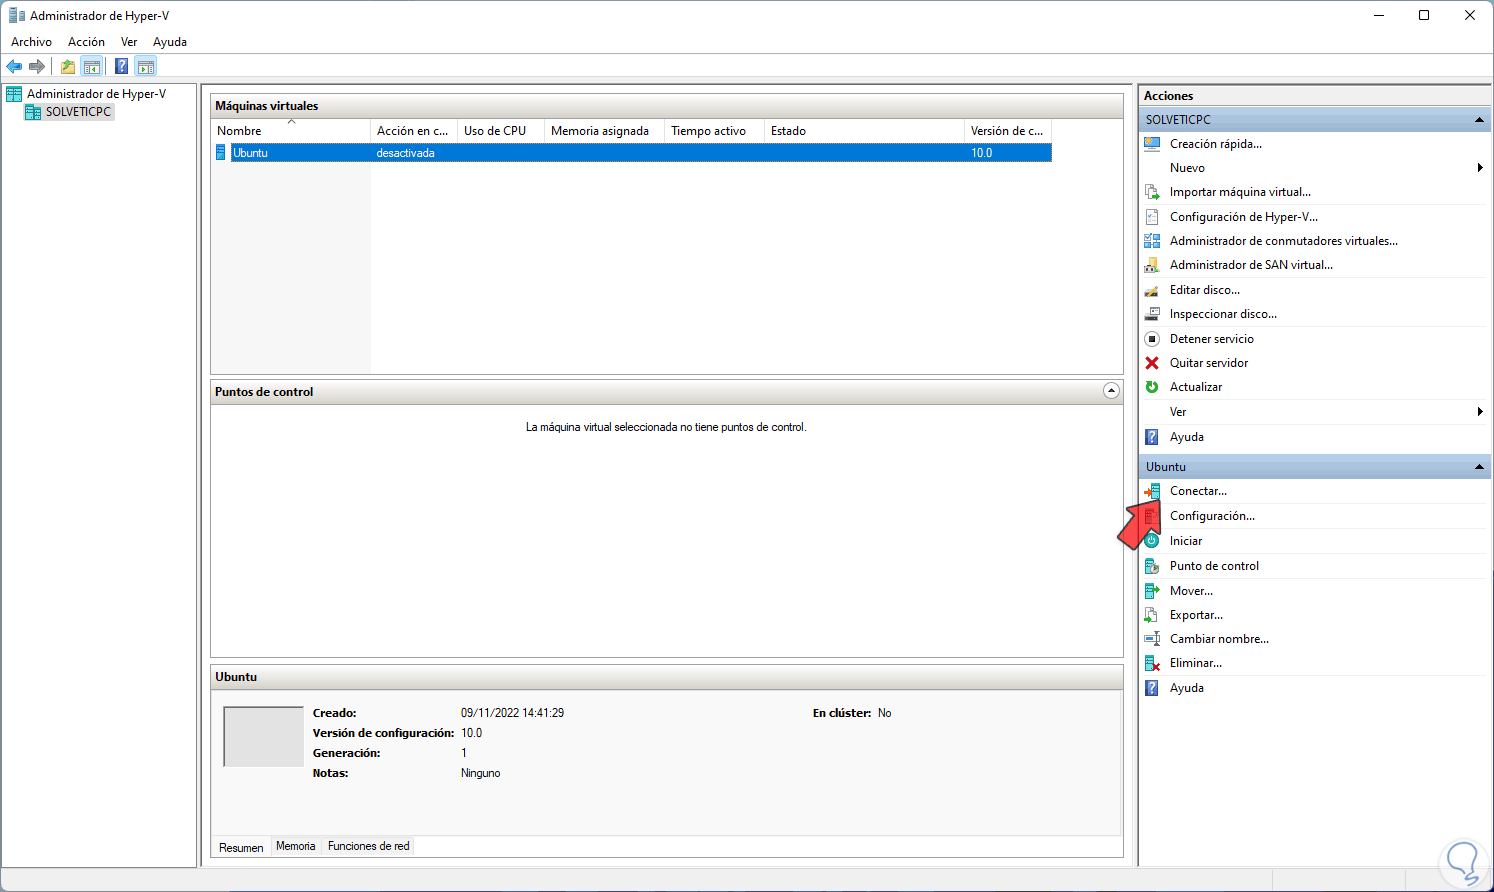Click the Ayuda icon under SOLVETICPC actions

point(1152,437)
